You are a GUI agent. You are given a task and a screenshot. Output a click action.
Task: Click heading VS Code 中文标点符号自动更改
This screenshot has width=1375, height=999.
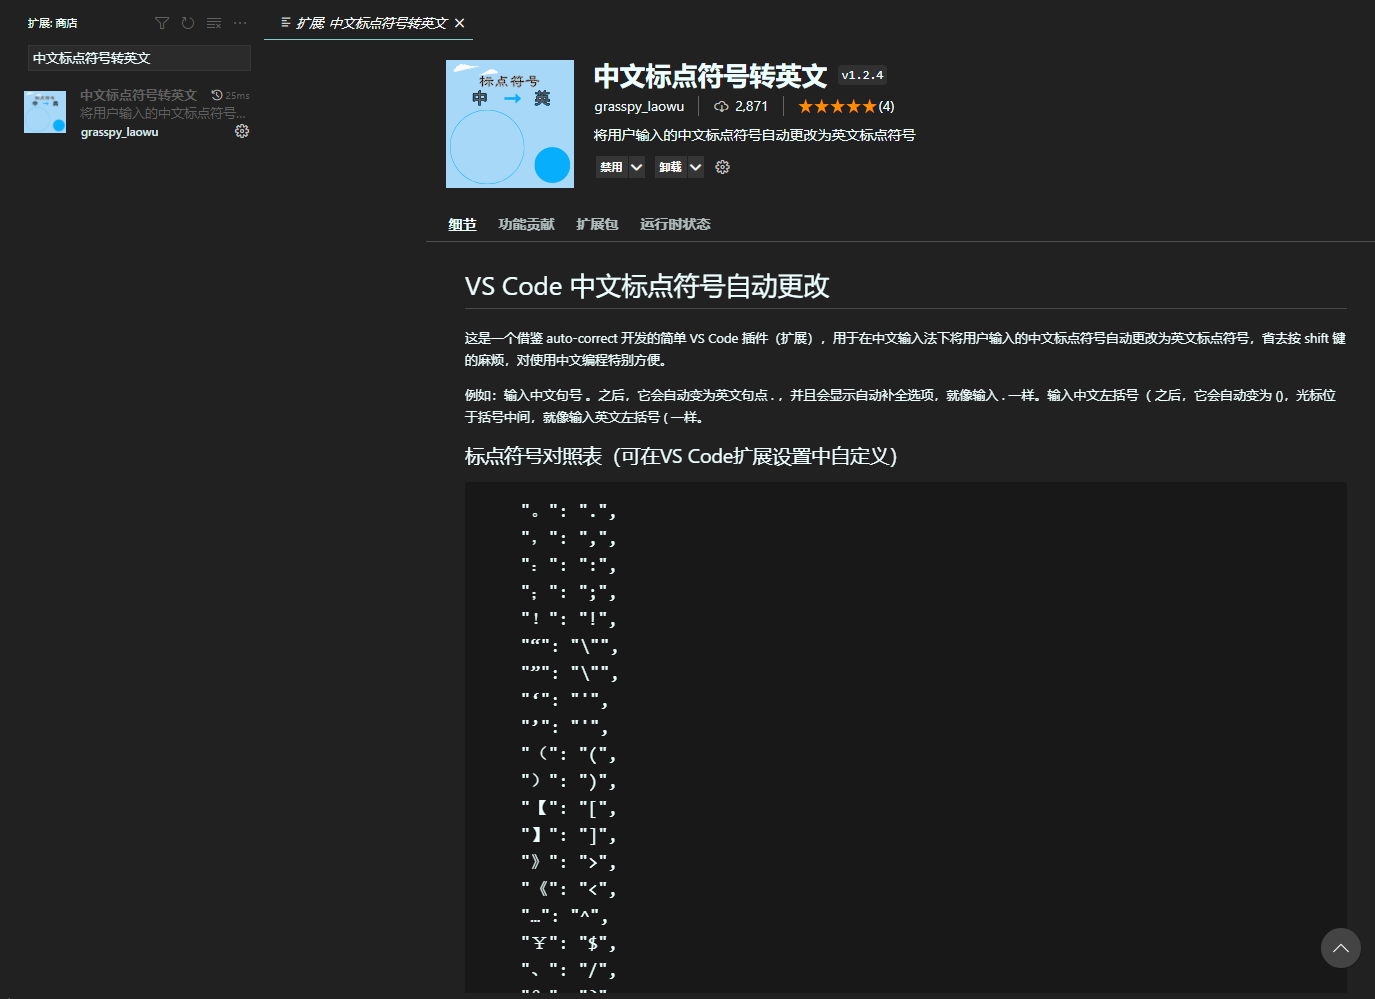(647, 286)
